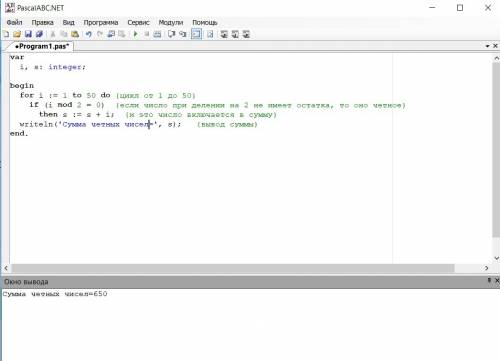
Task: Click the Save All icon
Action: click(39, 34)
